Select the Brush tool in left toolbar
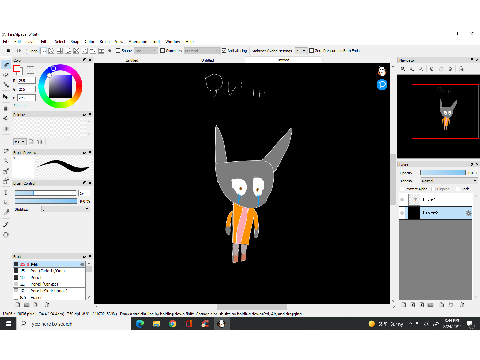The image size is (480, 360). click(x=6, y=65)
